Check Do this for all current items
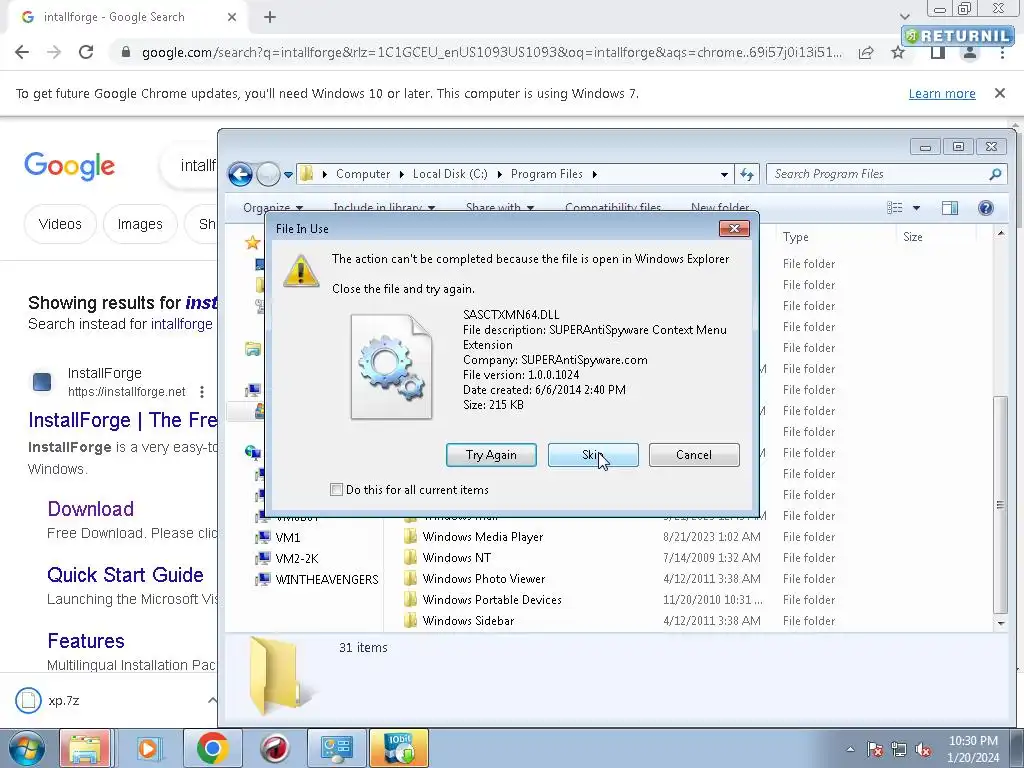The image size is (1024, 768). [336, 490]
